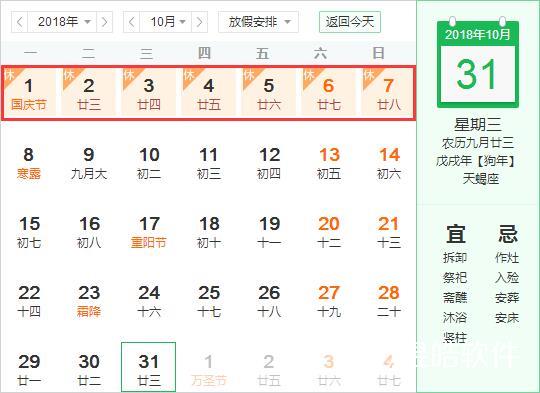Click the 宜 heading
Image resolution: width=540 pixels, height=393 pixels.
[x=456, y=234]
